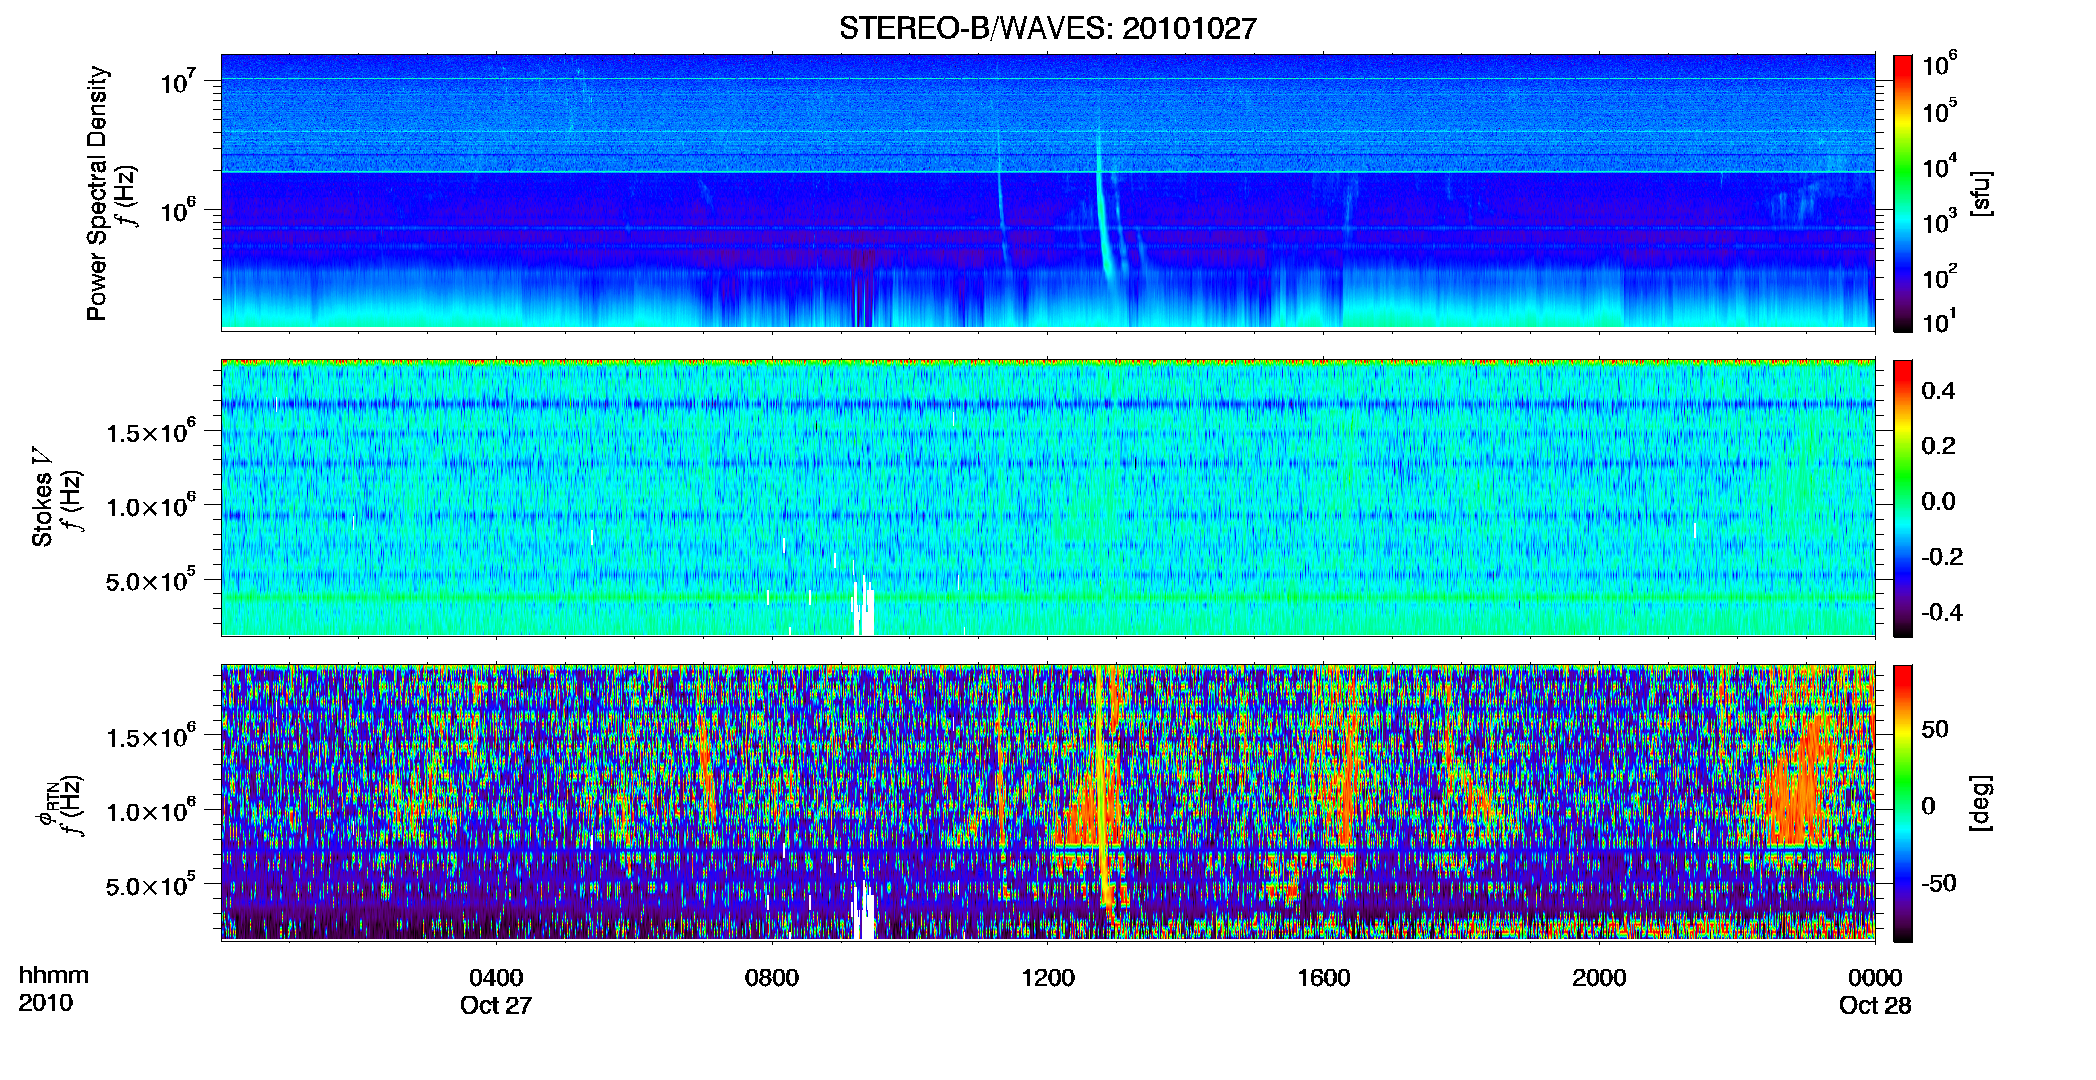The image size is (2096, 1080).
Task: Click the 0000 time axis label
Action: (1875, 977)
